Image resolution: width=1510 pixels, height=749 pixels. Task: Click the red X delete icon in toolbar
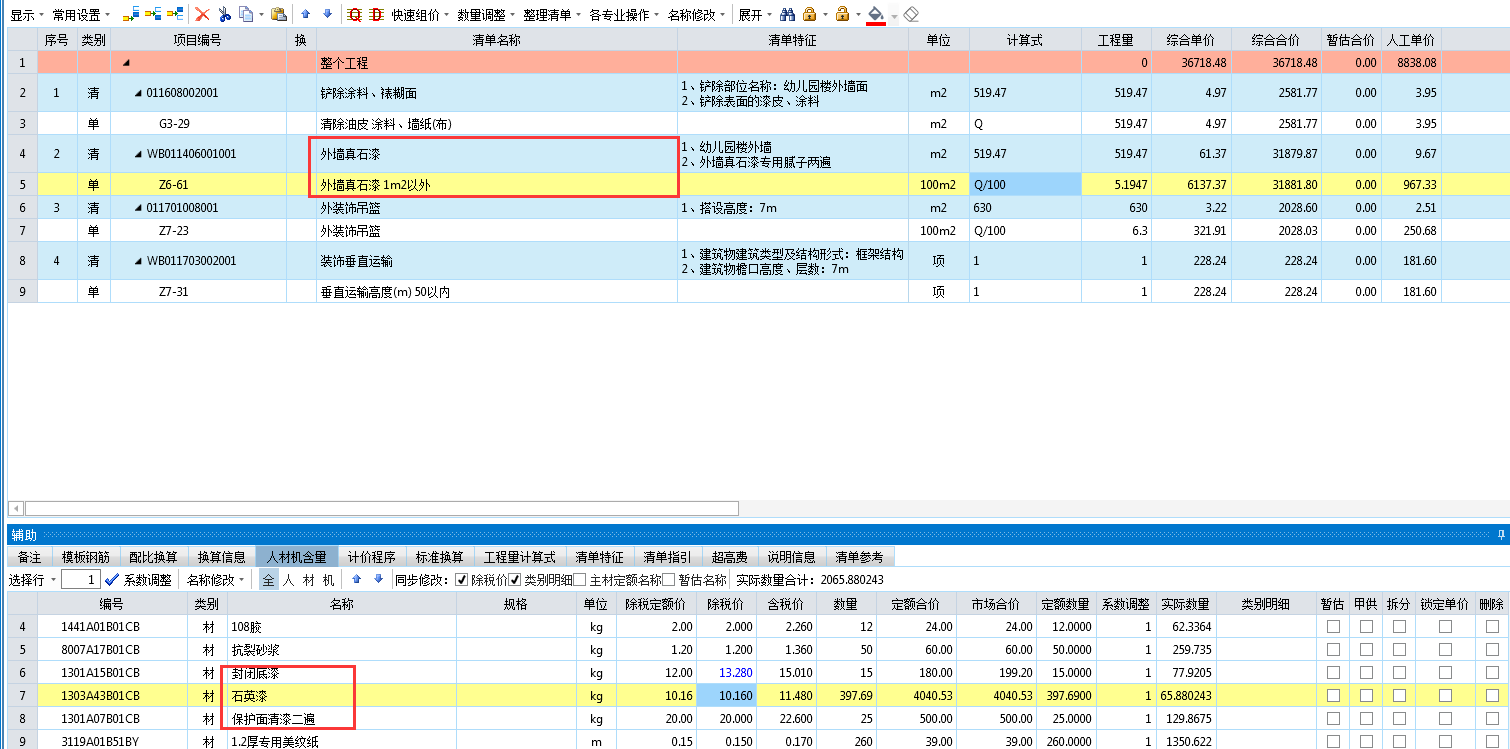point(202,15)
